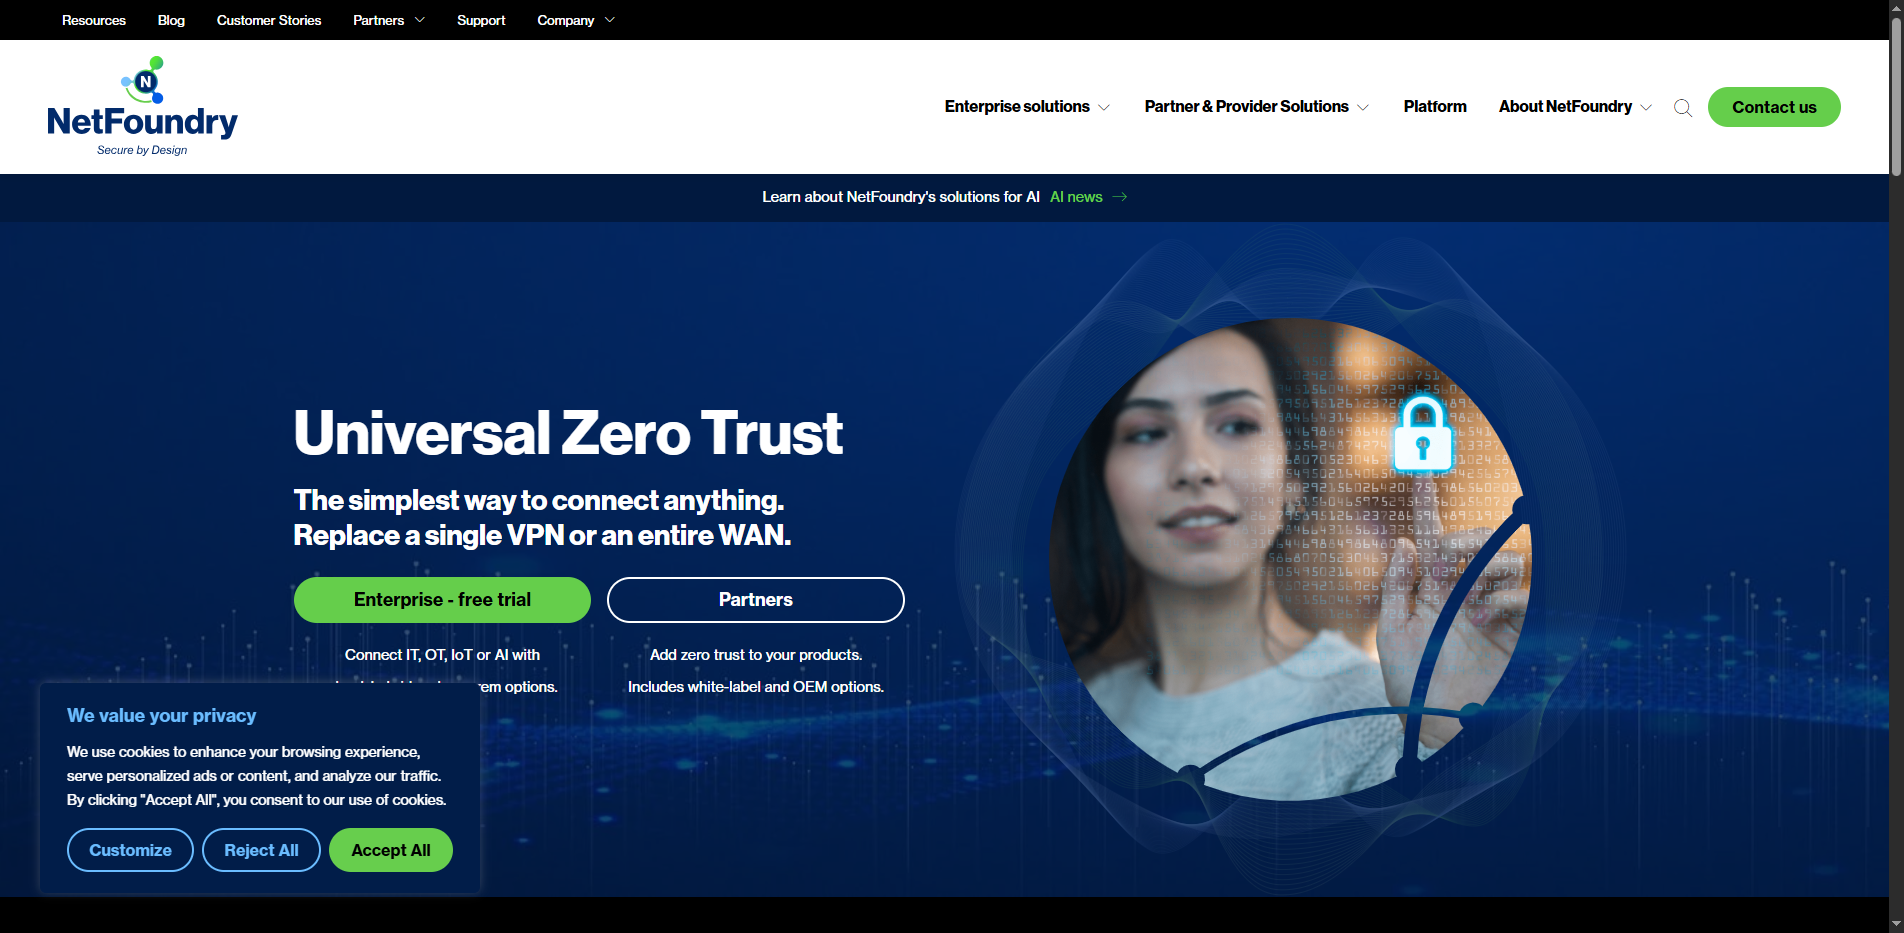The width and height of the screenshot is (1904, 933).
Task: Go to the Blog link
Action: pos(171,20)
